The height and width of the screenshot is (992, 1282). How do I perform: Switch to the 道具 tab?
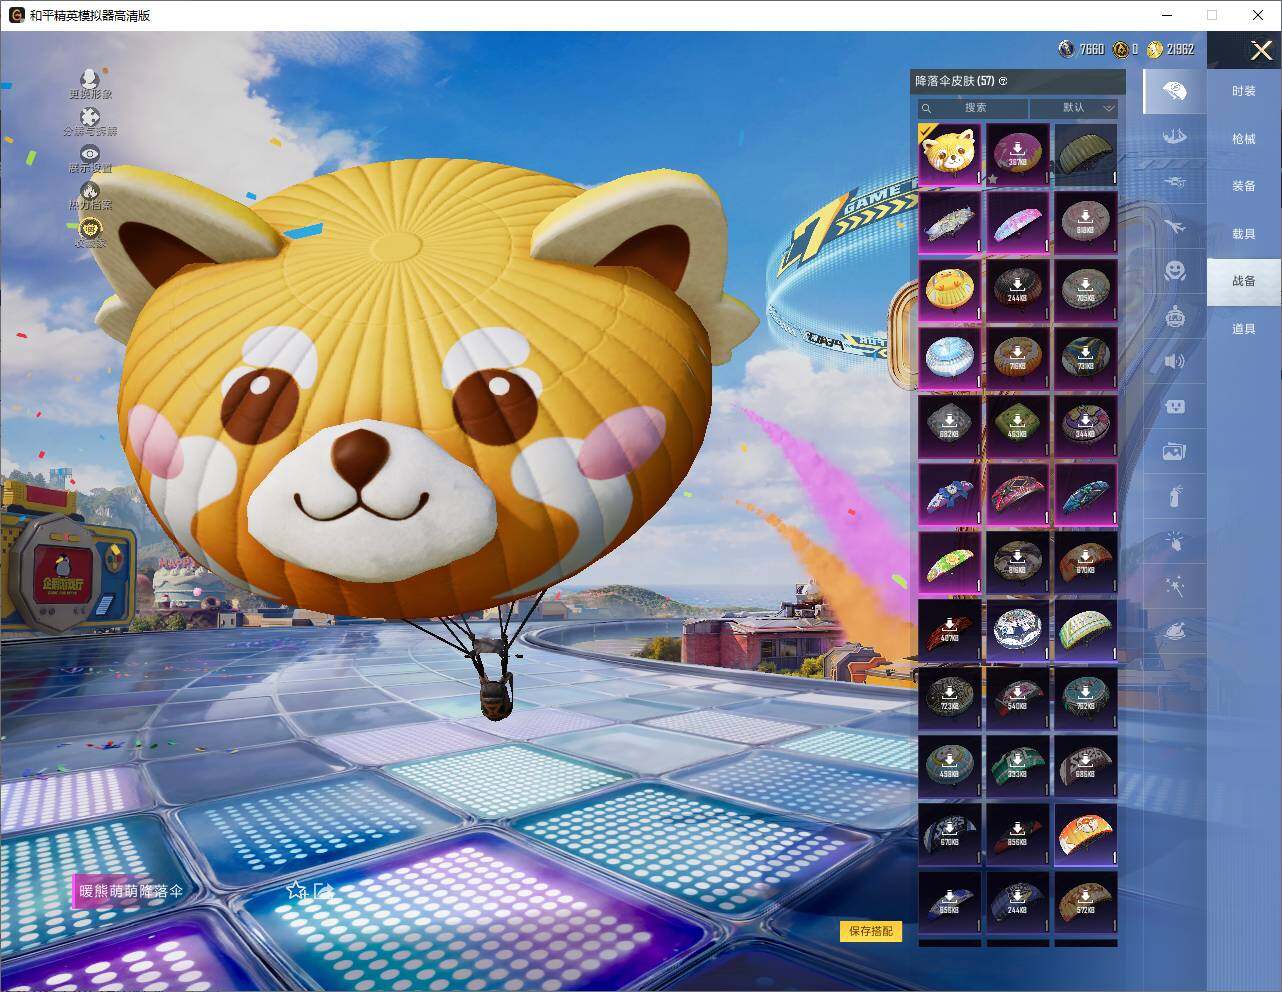[x=1244, y=329]
